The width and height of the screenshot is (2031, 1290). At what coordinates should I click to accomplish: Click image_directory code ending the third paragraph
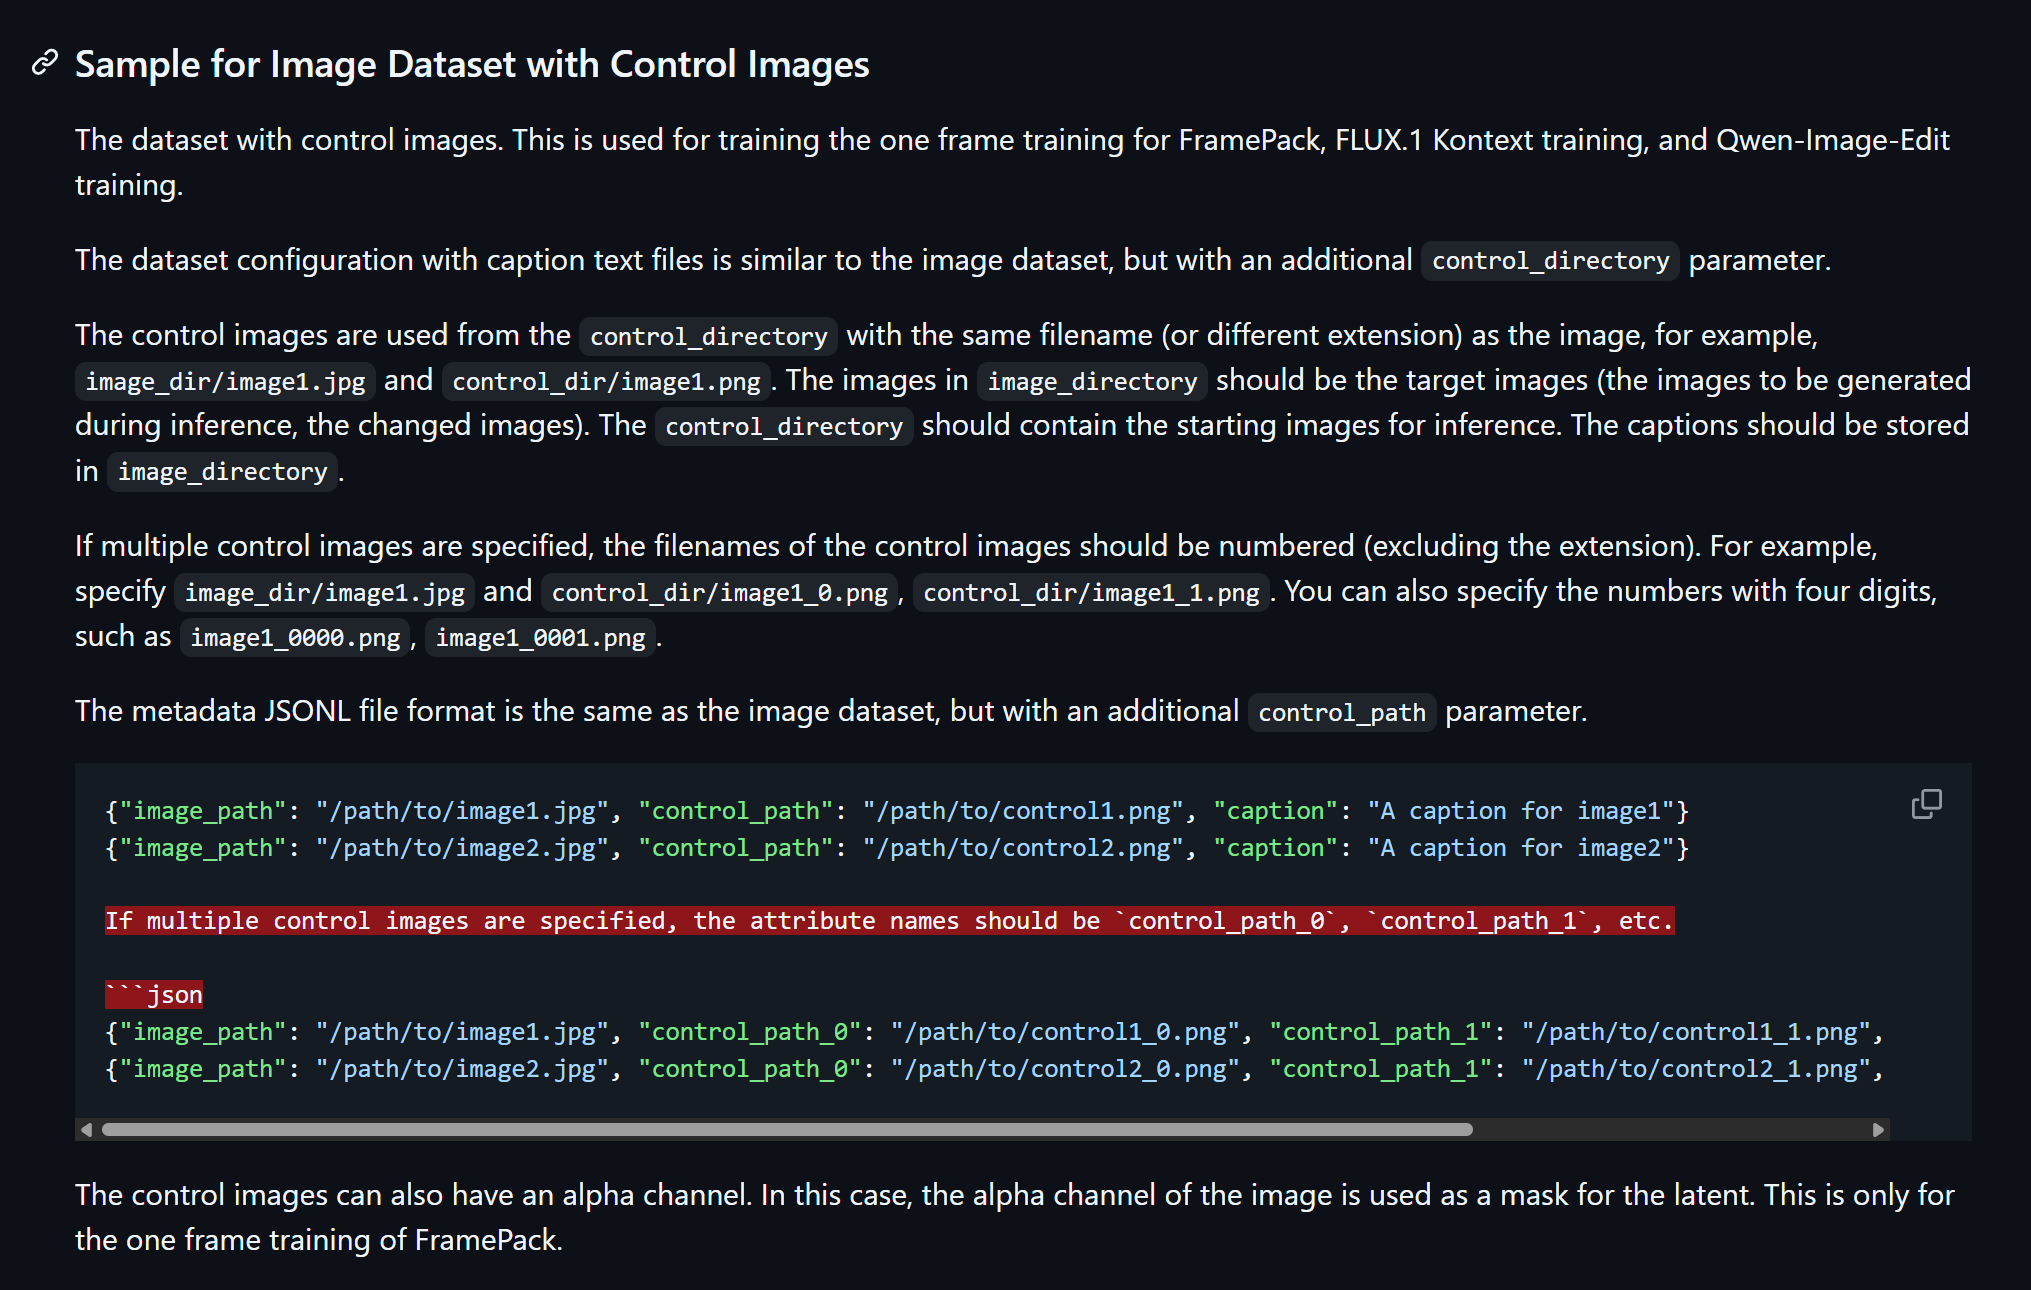[x=222, y=472]
